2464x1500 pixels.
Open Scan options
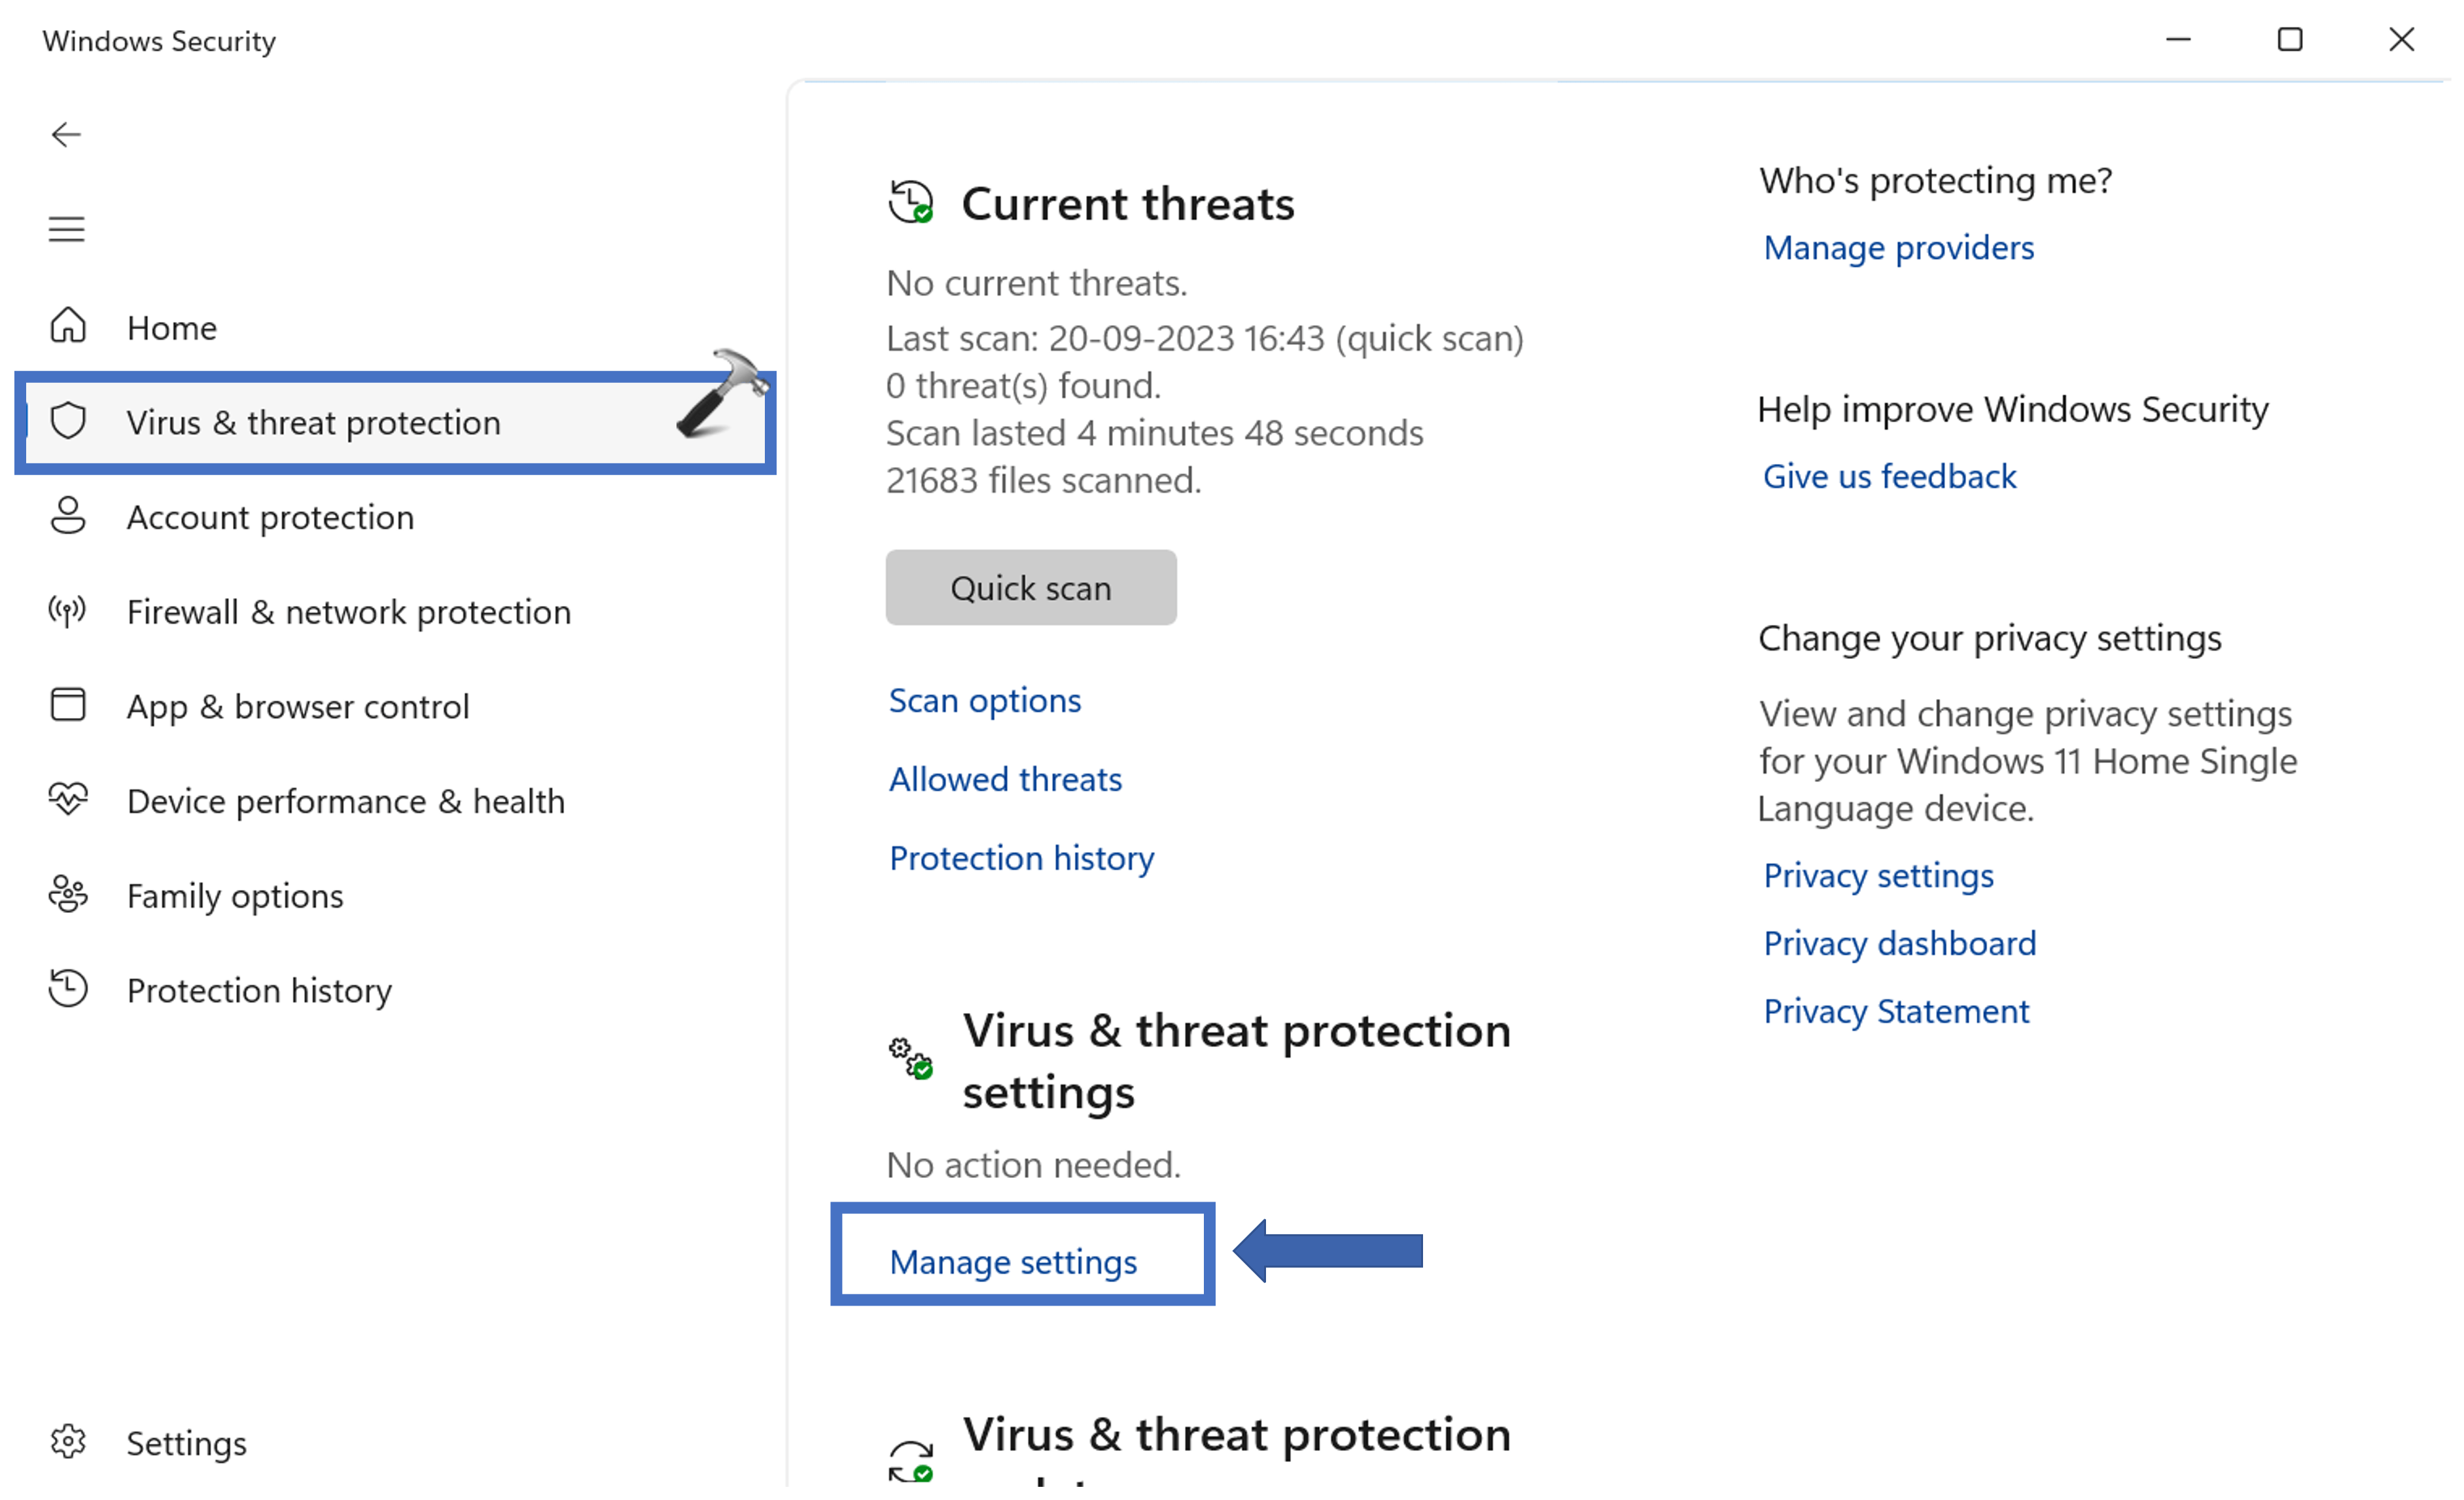[984, 700]
